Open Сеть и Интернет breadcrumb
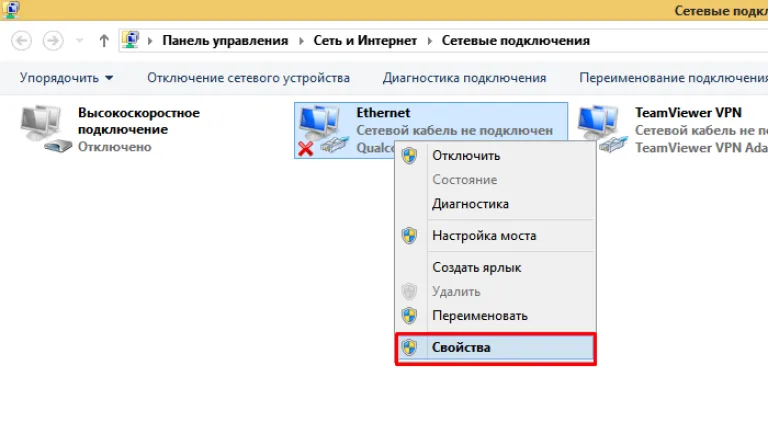Image resolution: width=768 pixels, height=422 pixels. pyautogui.click(x=365, y=41)
